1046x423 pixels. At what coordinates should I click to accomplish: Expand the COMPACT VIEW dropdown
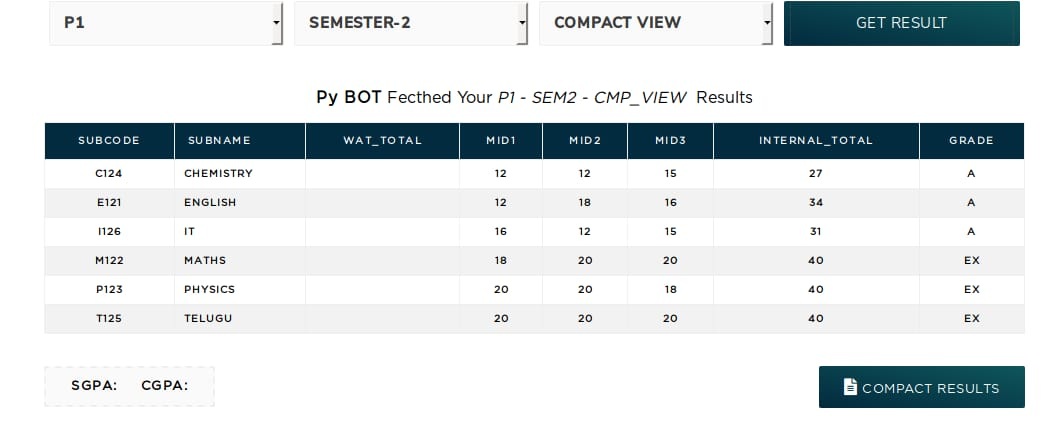[656, 23]
